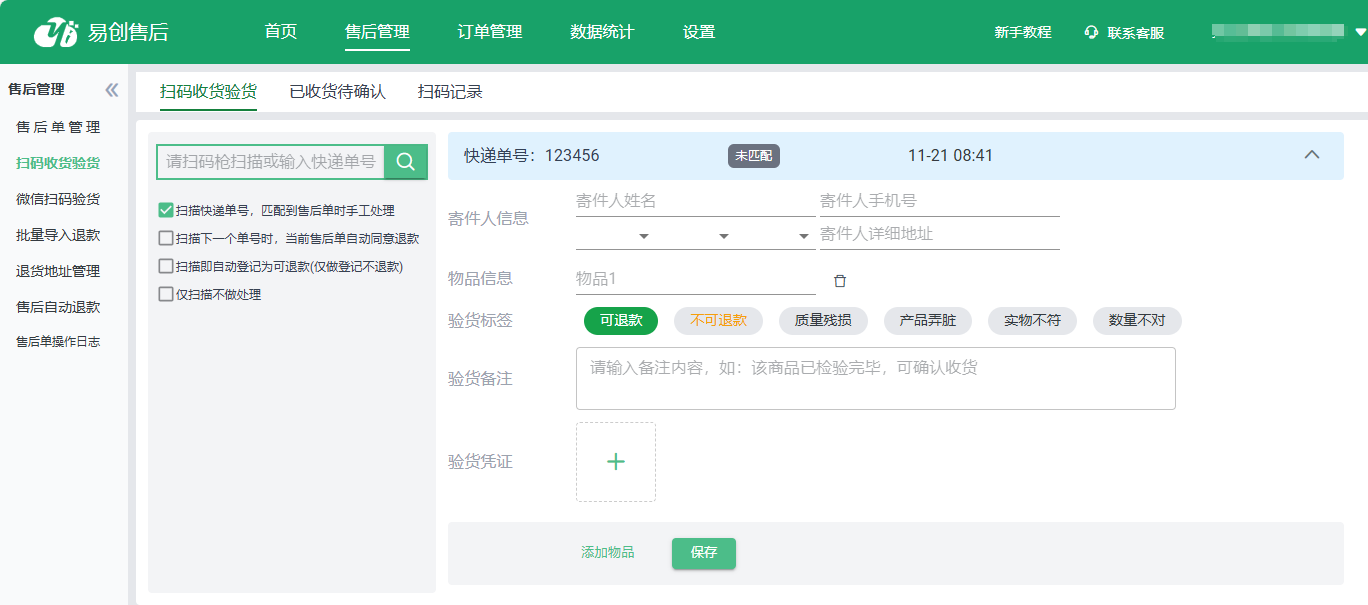Click the 验货备注 remarks text area
1368x605 pixels.
(875, 378)
